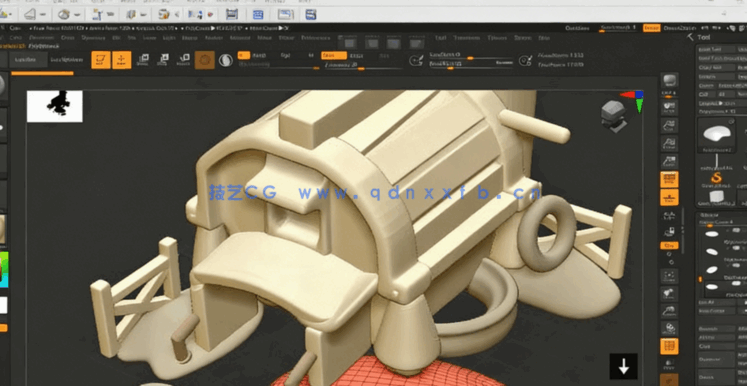This screenshot has width=747, height=386.
Task: Toggle the Local symmetry icon
Action: pyautogui.click(x=669, y=215)
